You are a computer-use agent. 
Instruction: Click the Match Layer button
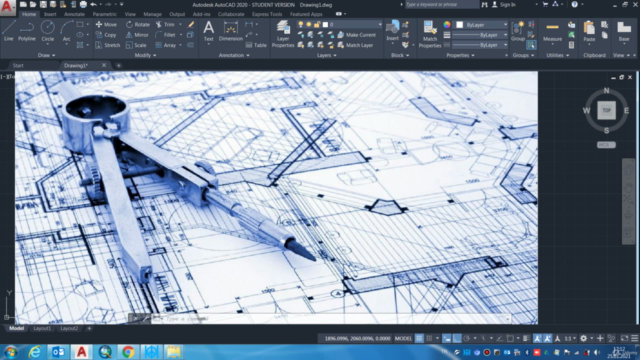pos(355,45)
